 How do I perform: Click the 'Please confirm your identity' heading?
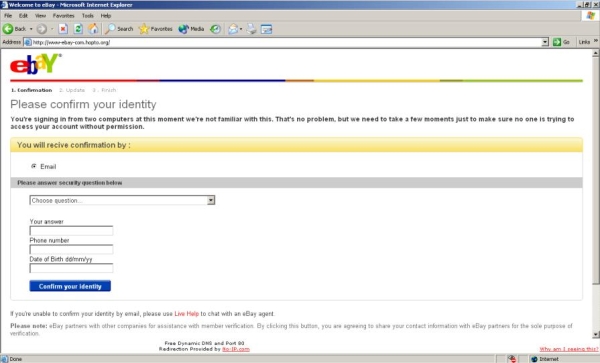[x=83, y=104]
